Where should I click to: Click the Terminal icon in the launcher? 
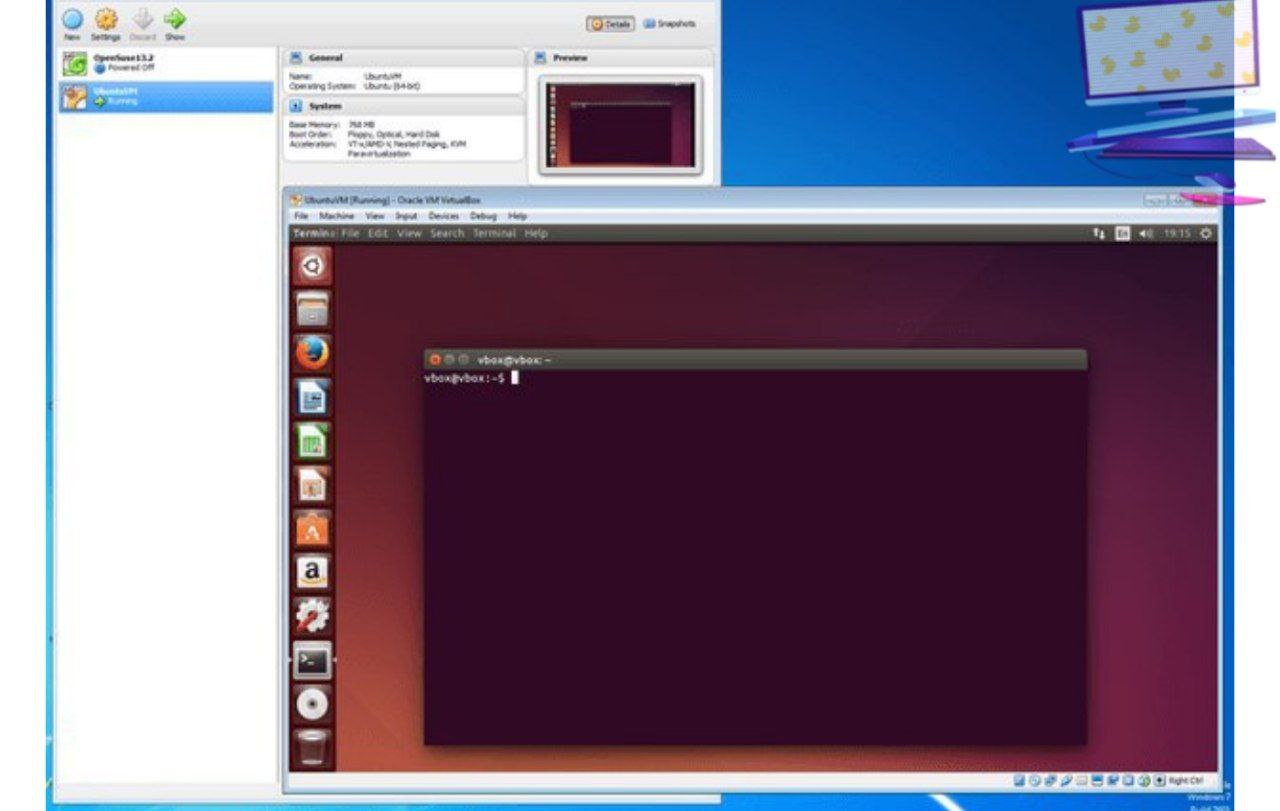(x=313, y=660)
